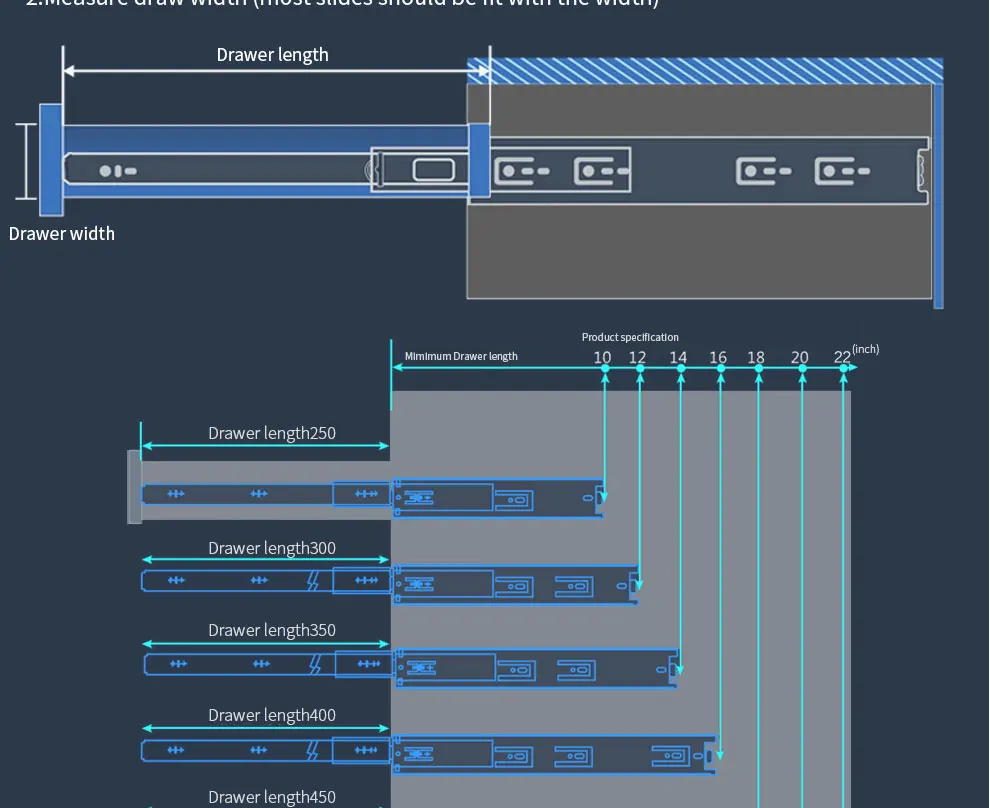Click the cyan dot marker below 16
Screen dimensions: 990x808
coord(720,369)
